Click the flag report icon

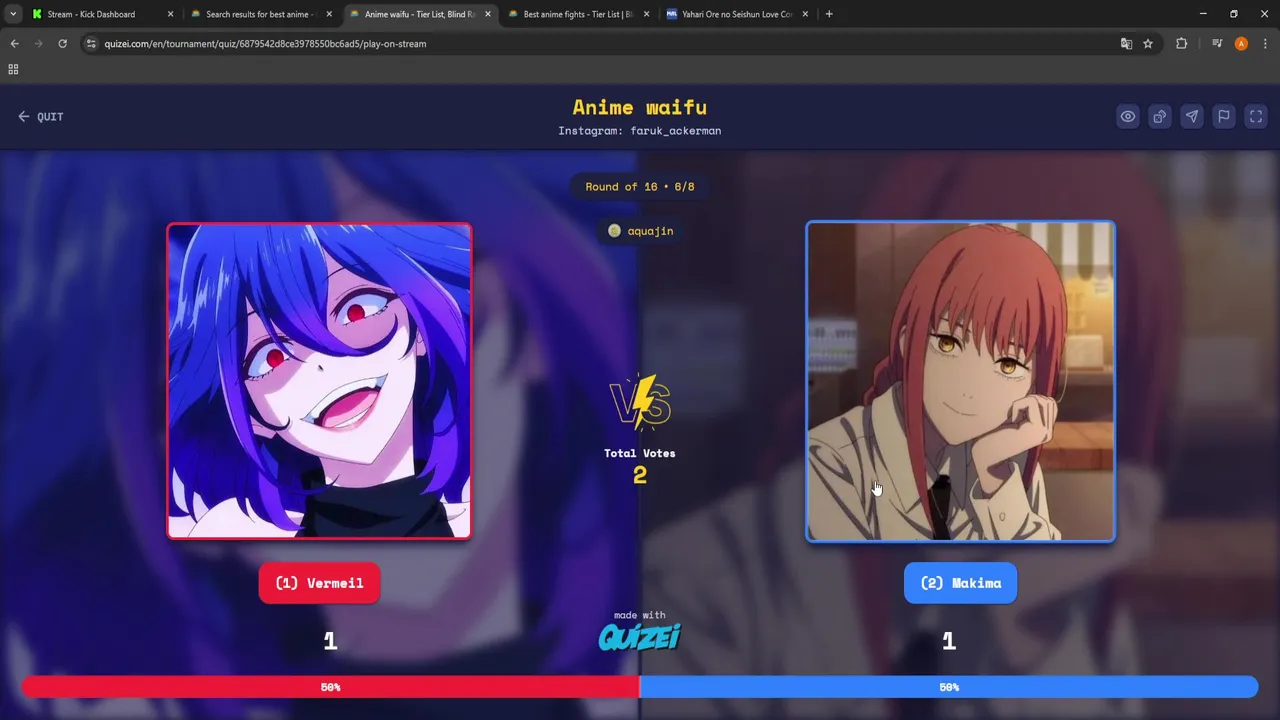1223,117
